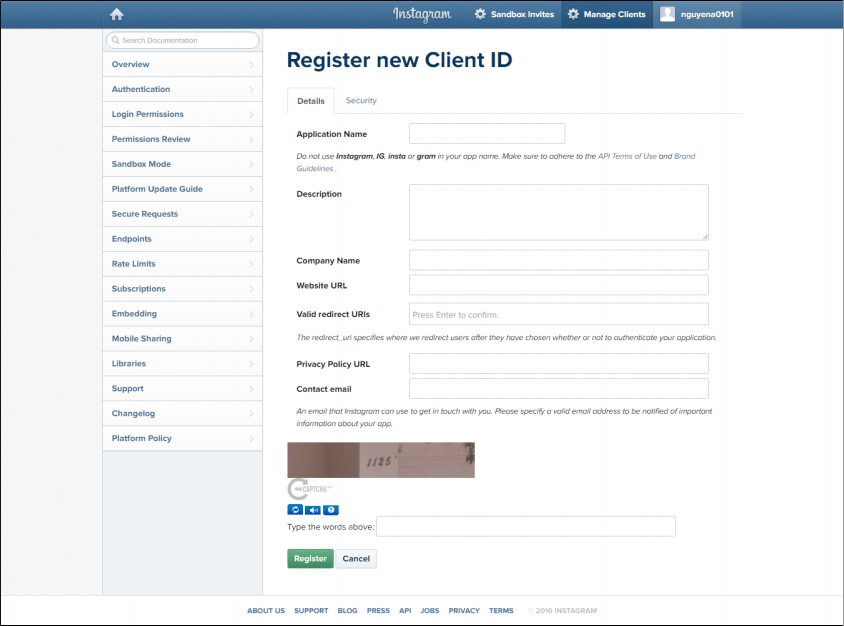Go to the home icon
Image resolution: width=844 pixels, height=626 pixels.
[117, 15]
